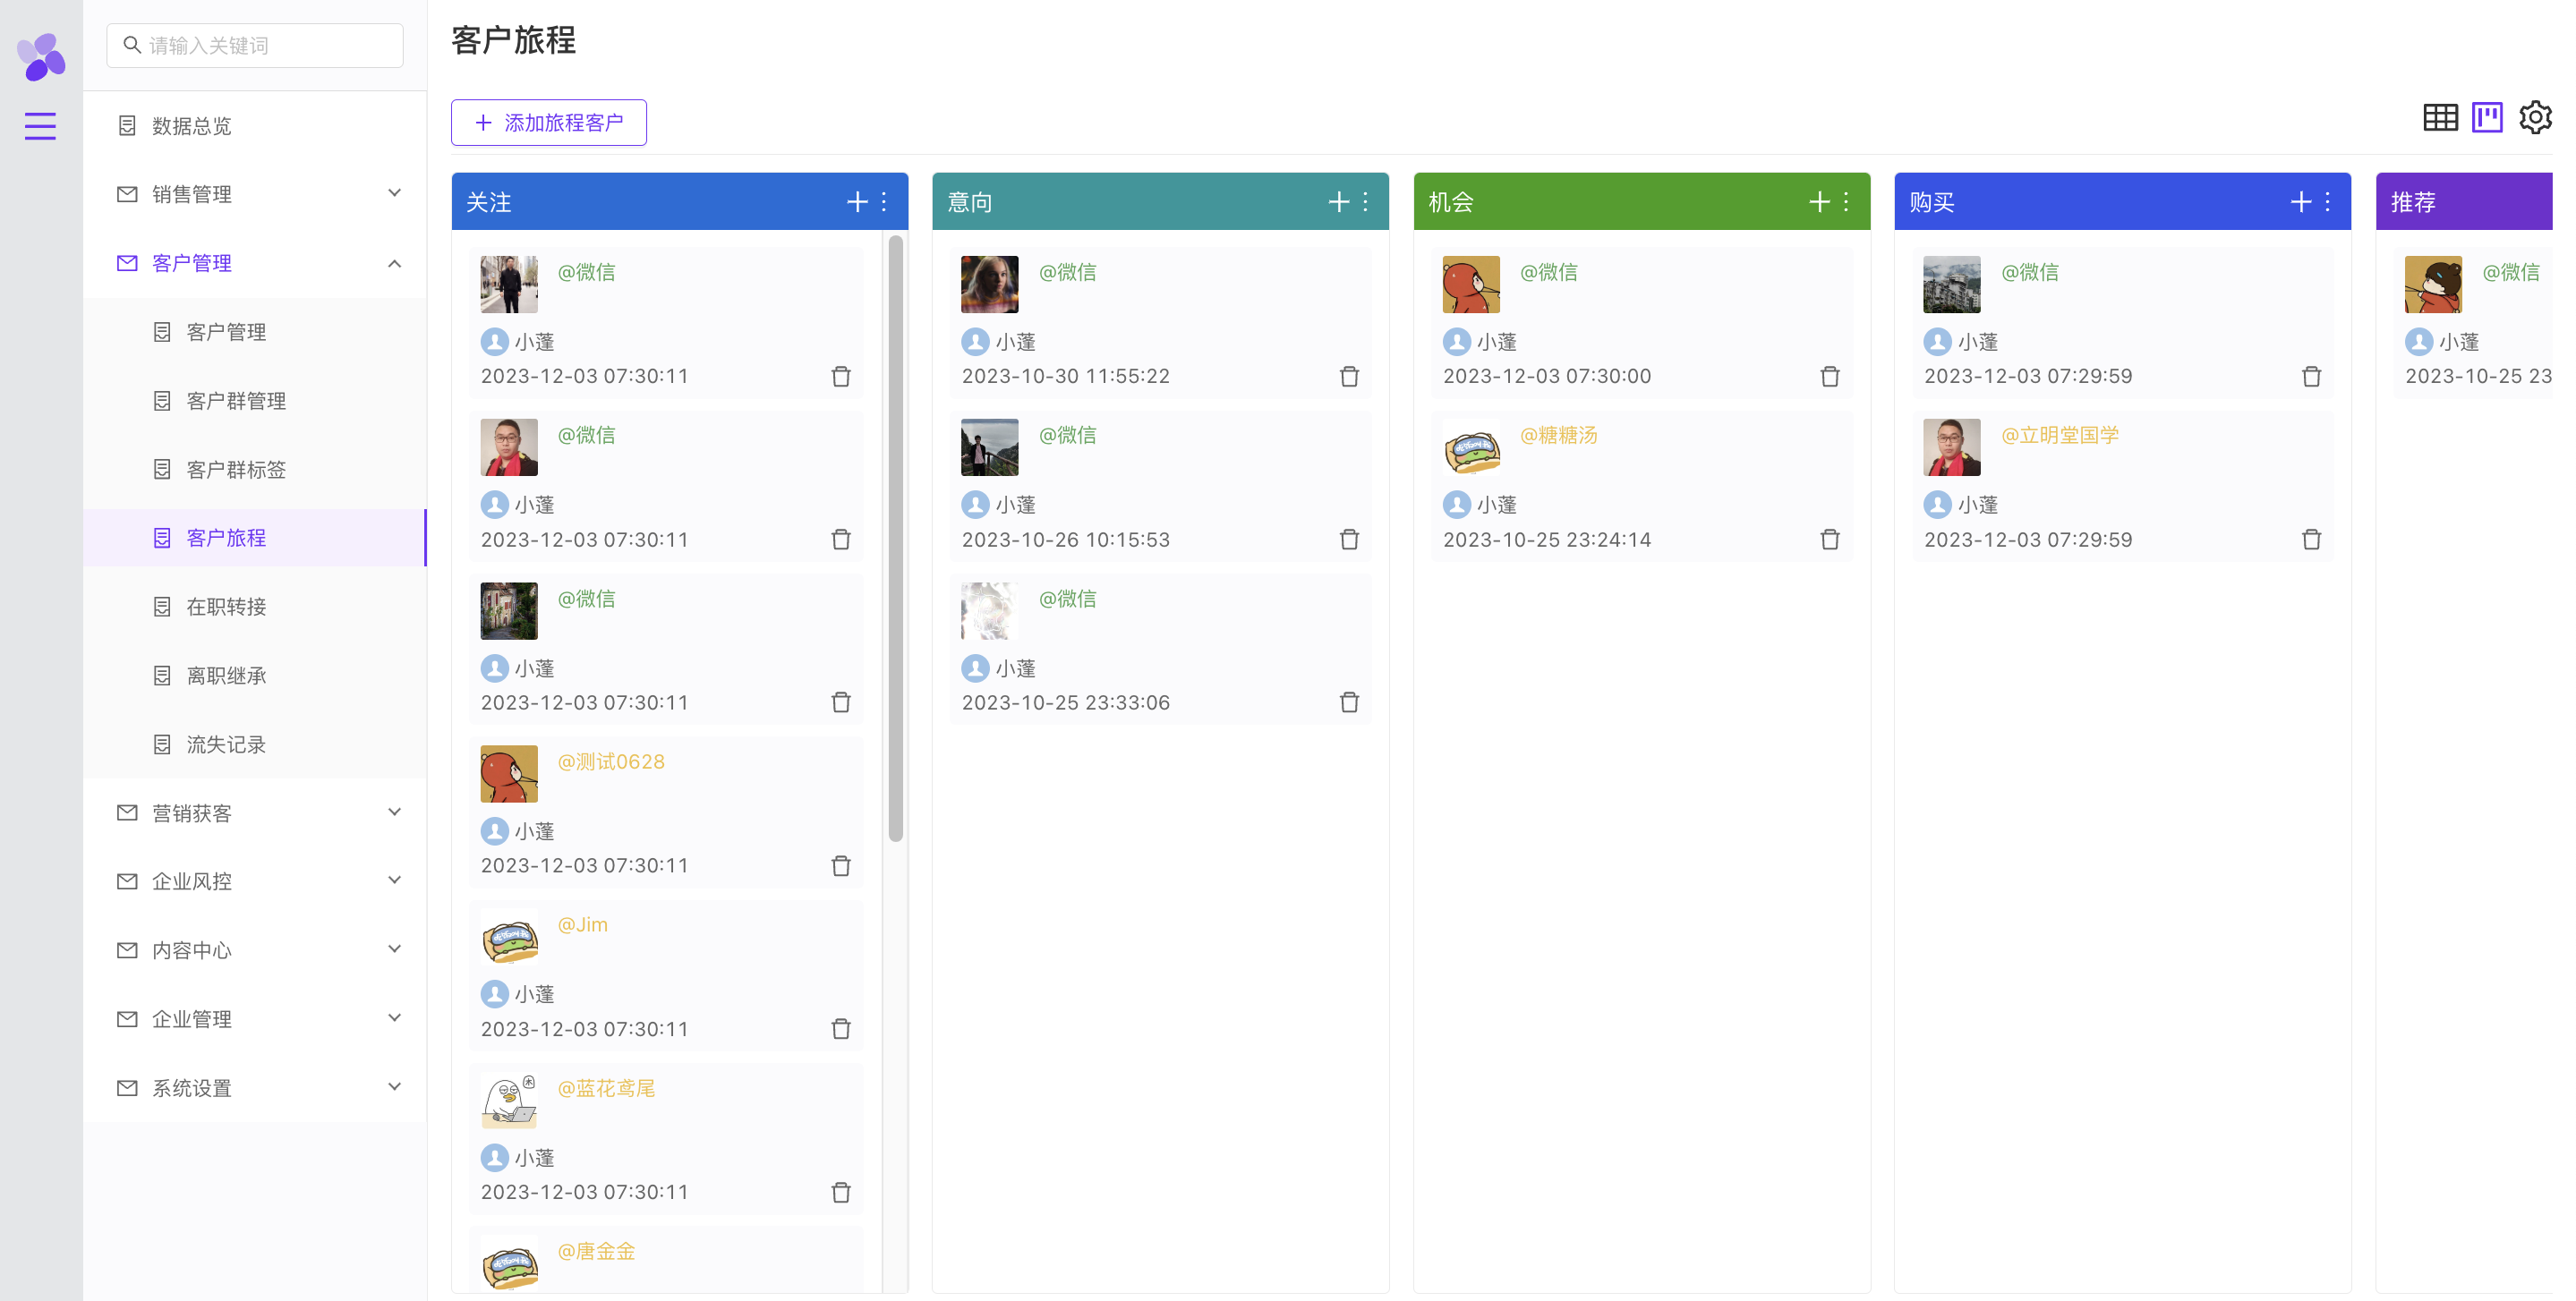
Task: Click @糖糖汤 card avatar thumbnail
Action: [1471, 449]
